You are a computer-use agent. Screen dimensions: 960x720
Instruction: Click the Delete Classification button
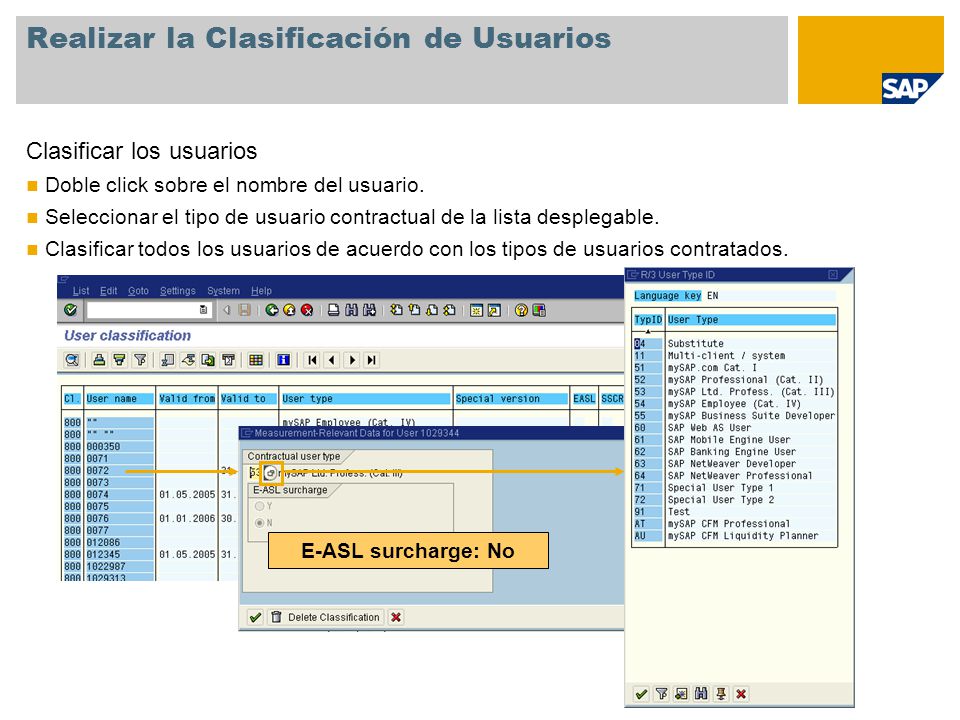[x=326, y=617]
